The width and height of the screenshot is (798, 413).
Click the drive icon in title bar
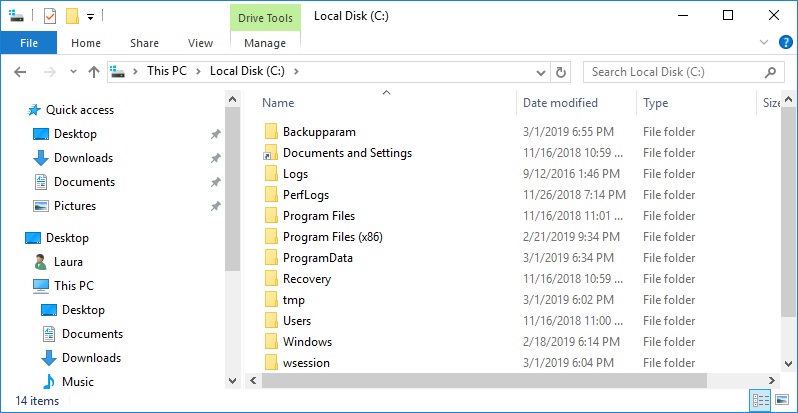pos(16,16)
